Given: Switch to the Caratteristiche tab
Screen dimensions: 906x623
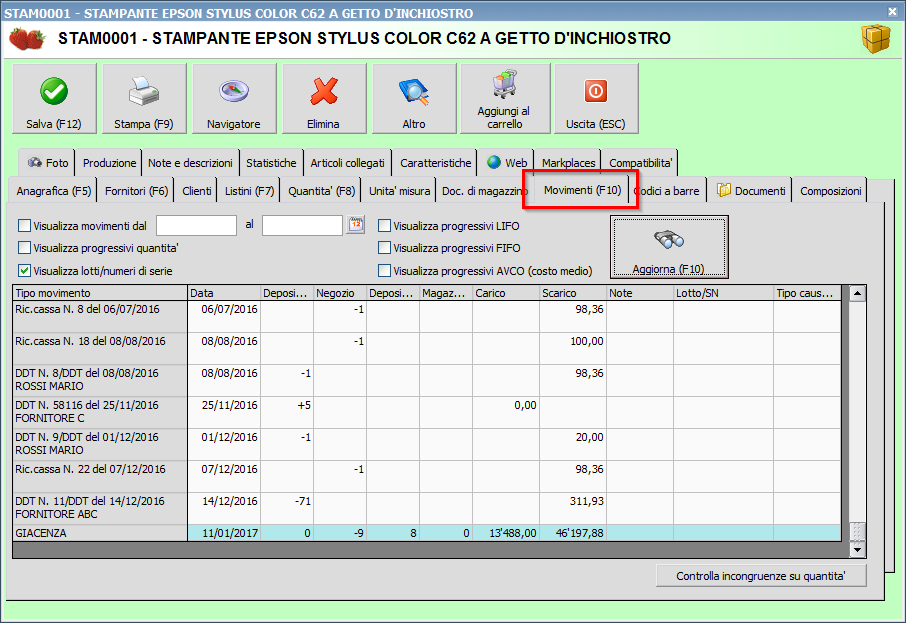Looking at the screenshot, I should point(436,163).
